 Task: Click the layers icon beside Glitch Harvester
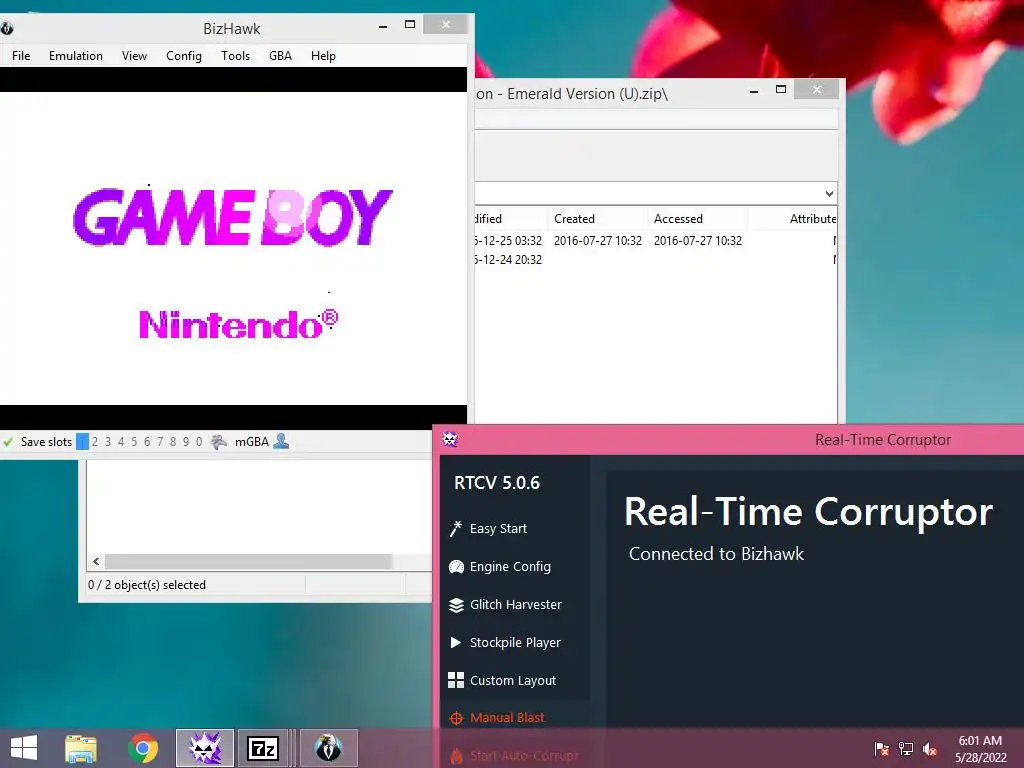[456, 605]
